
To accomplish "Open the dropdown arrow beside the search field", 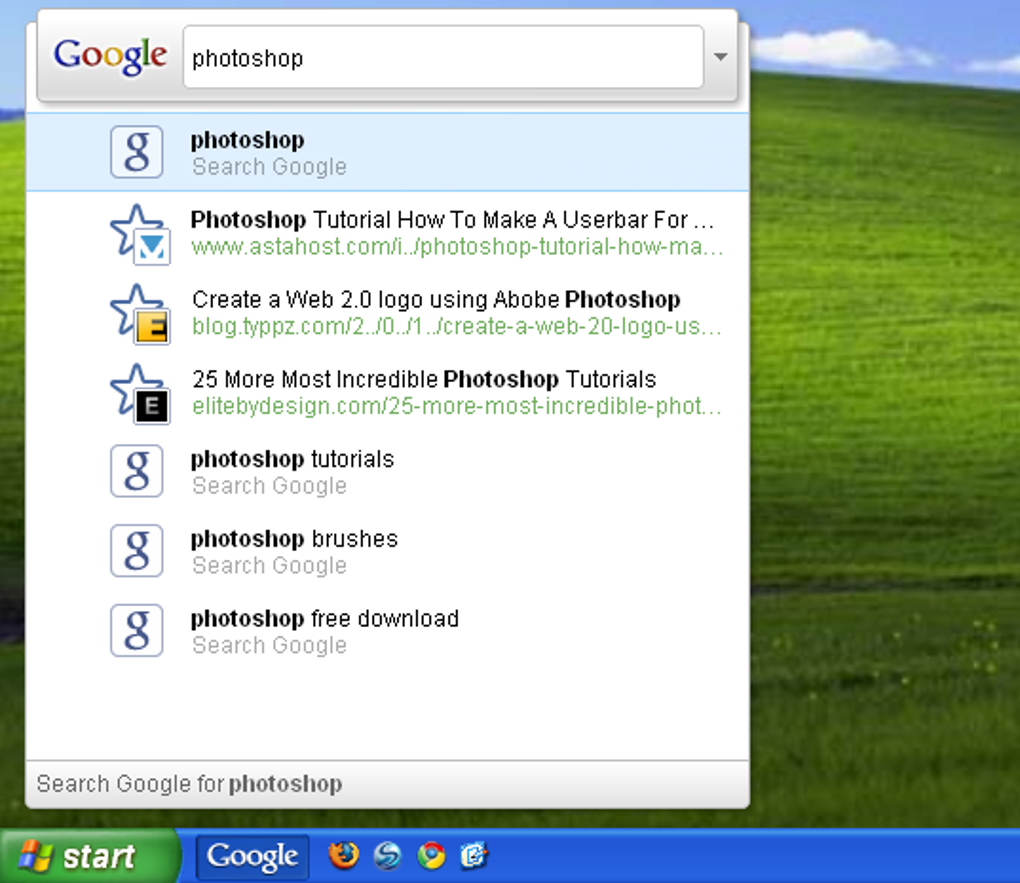I will coord(720,57).
